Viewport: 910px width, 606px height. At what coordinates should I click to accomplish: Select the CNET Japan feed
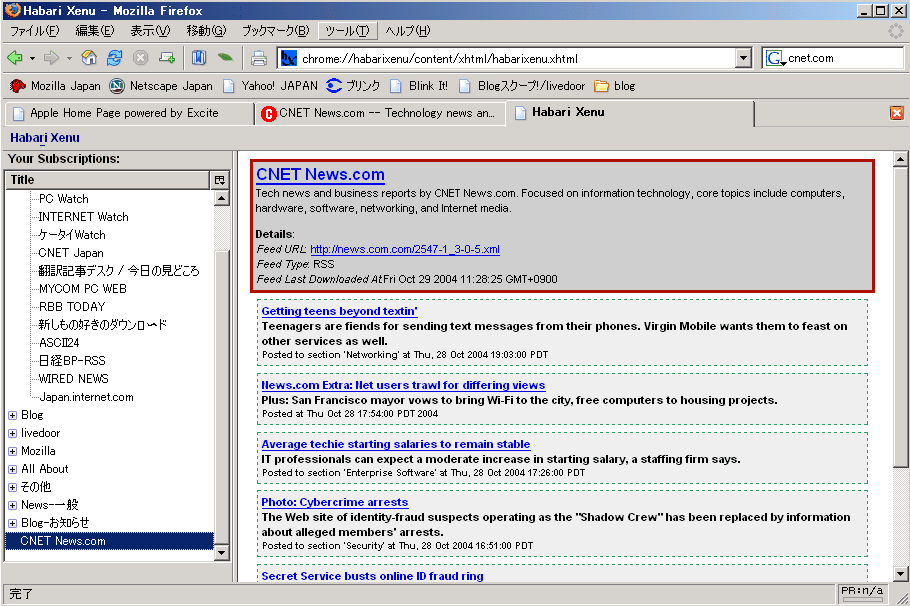coord(71,252)
